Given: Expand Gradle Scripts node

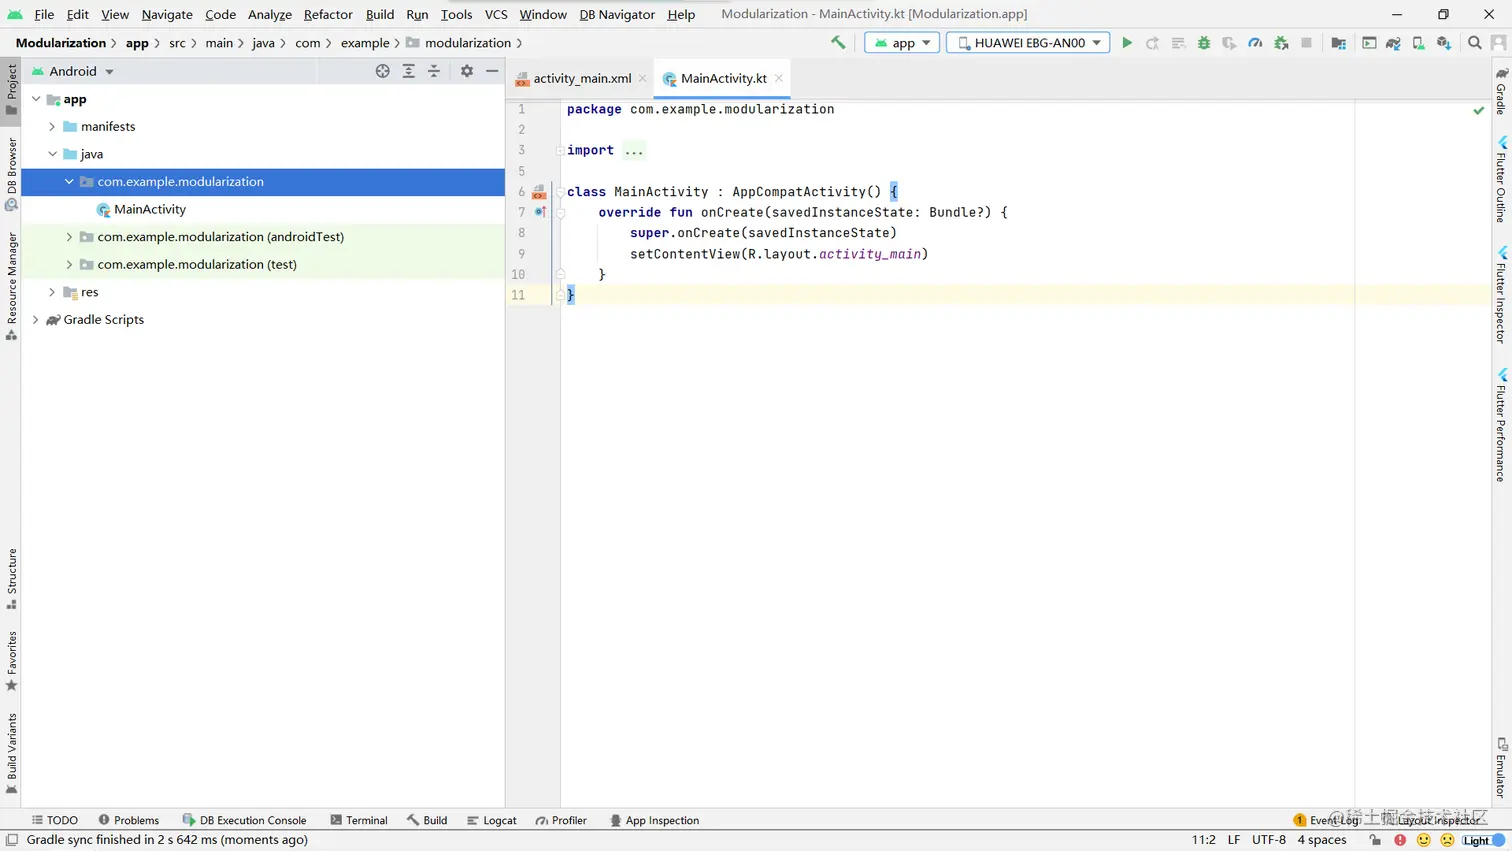Looking at the screenshot, I should pos(36,320).
